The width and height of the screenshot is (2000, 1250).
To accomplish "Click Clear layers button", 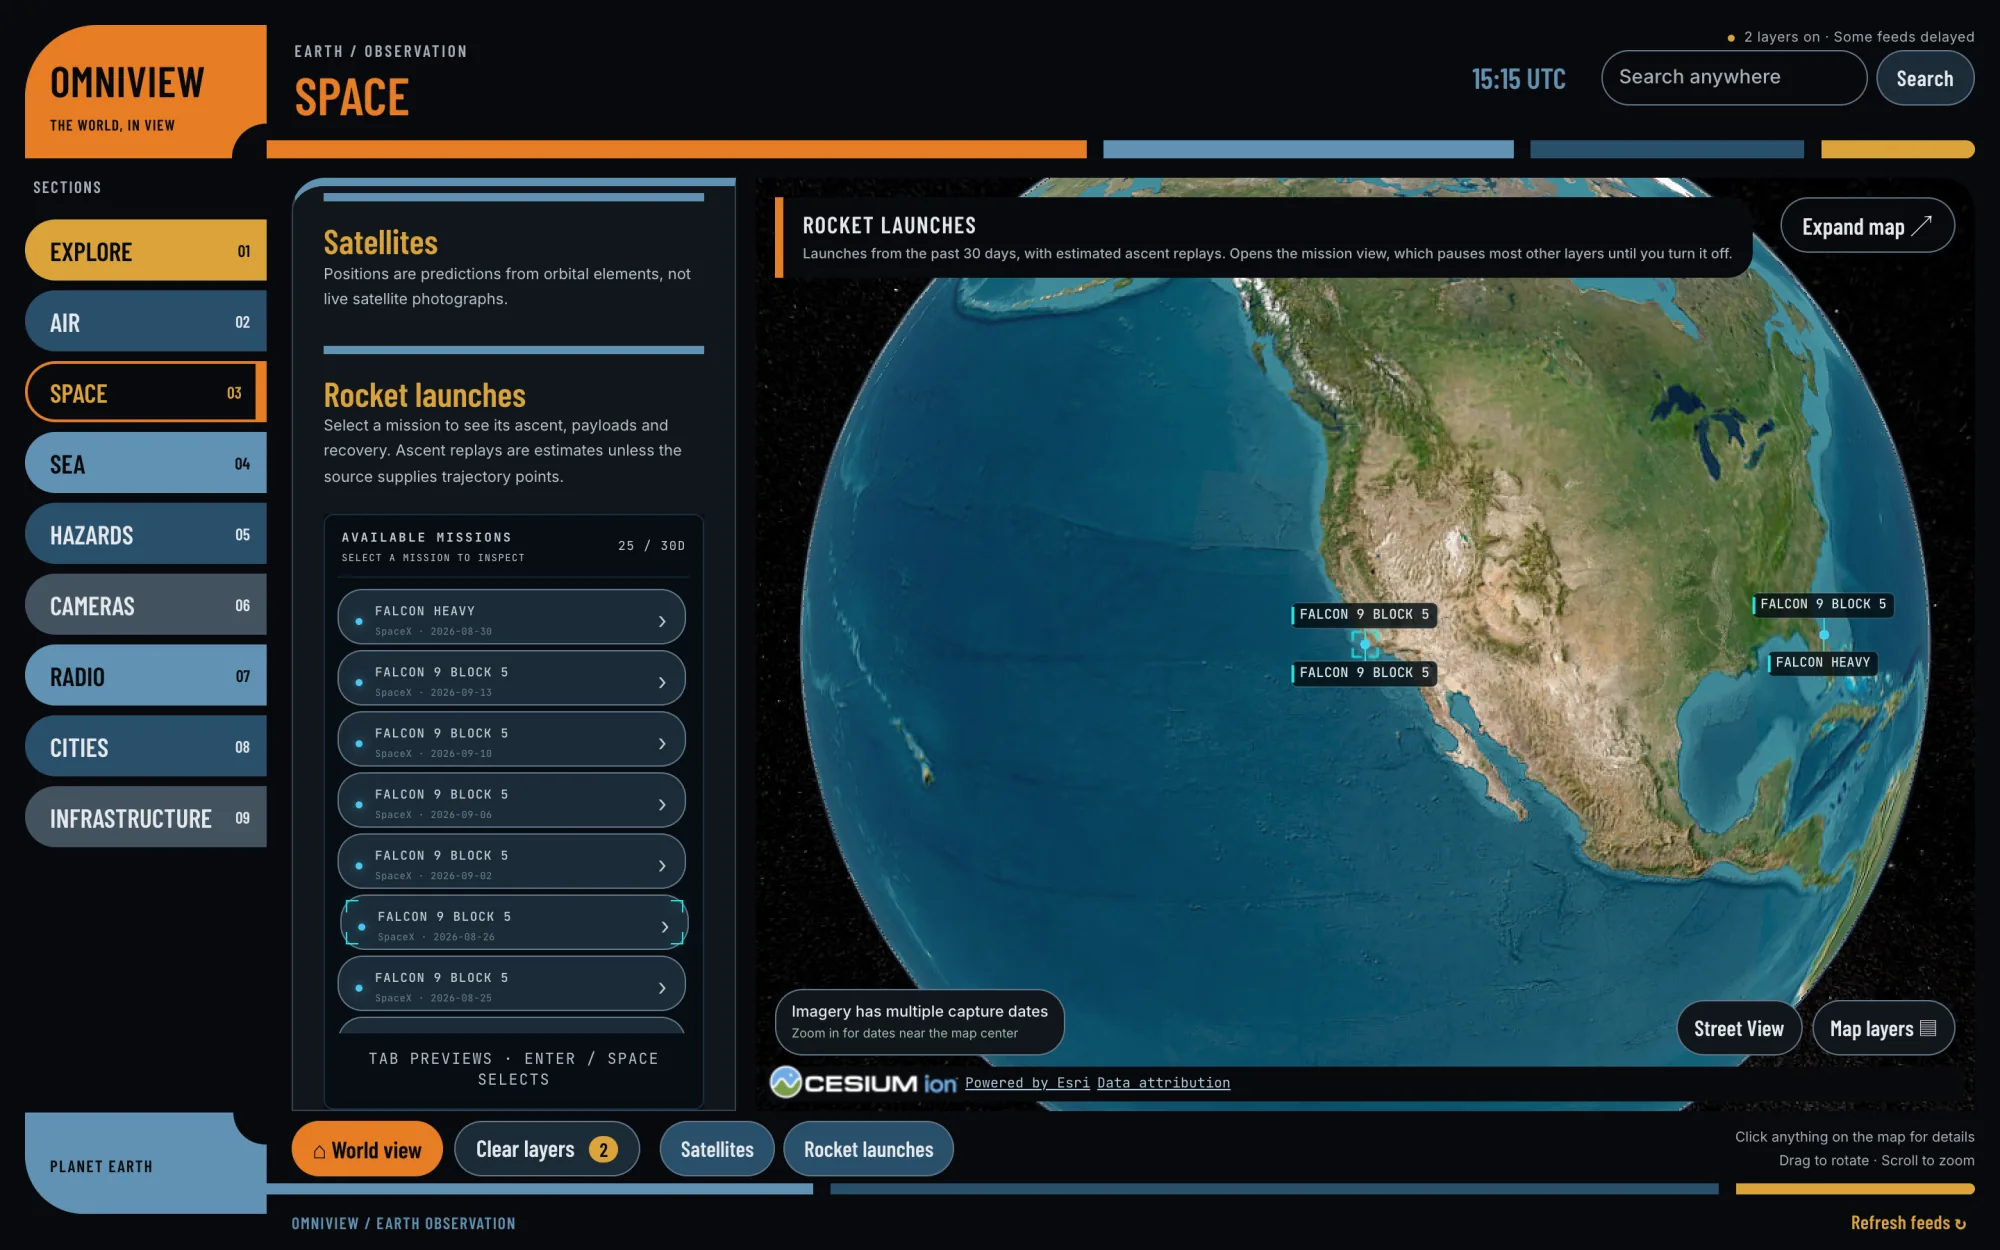I will tap(546, 1150).
